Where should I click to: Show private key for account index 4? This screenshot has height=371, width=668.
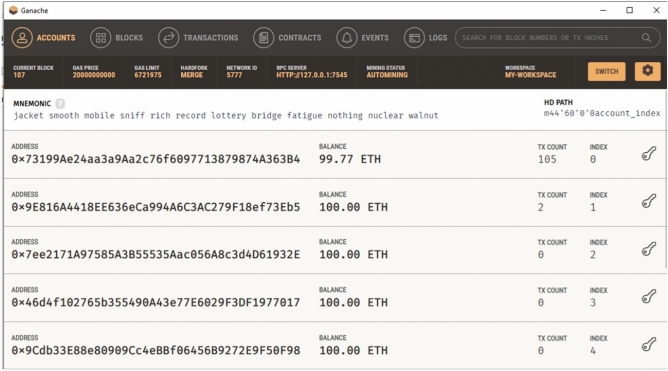click(649, 345)
